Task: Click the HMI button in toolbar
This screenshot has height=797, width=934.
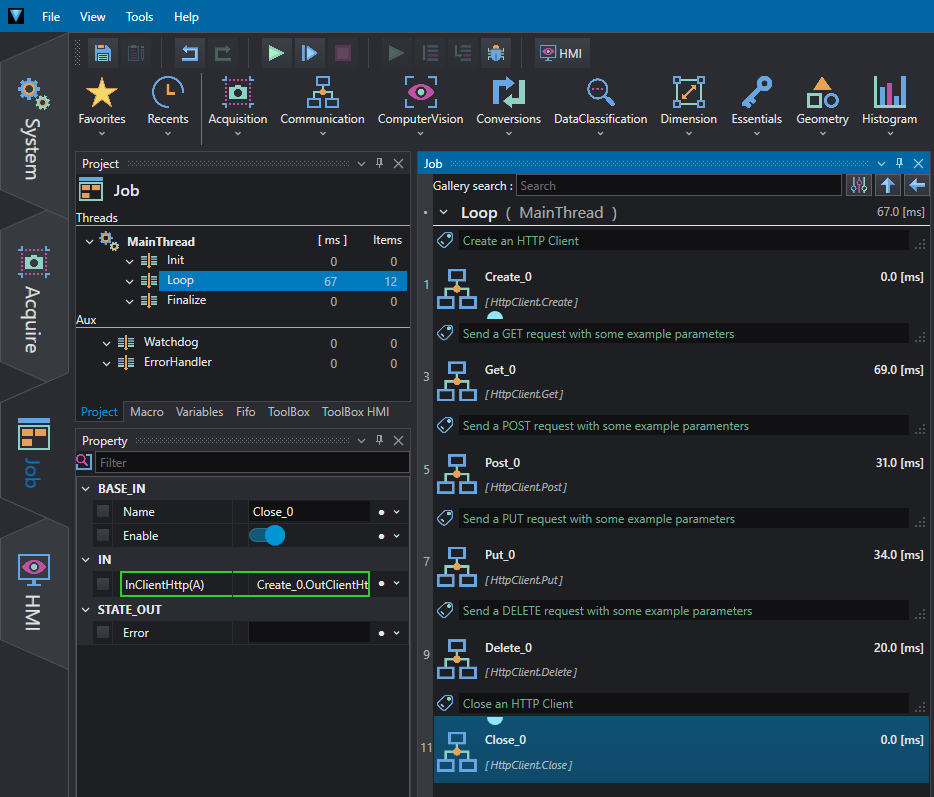Action: point(562,53)
